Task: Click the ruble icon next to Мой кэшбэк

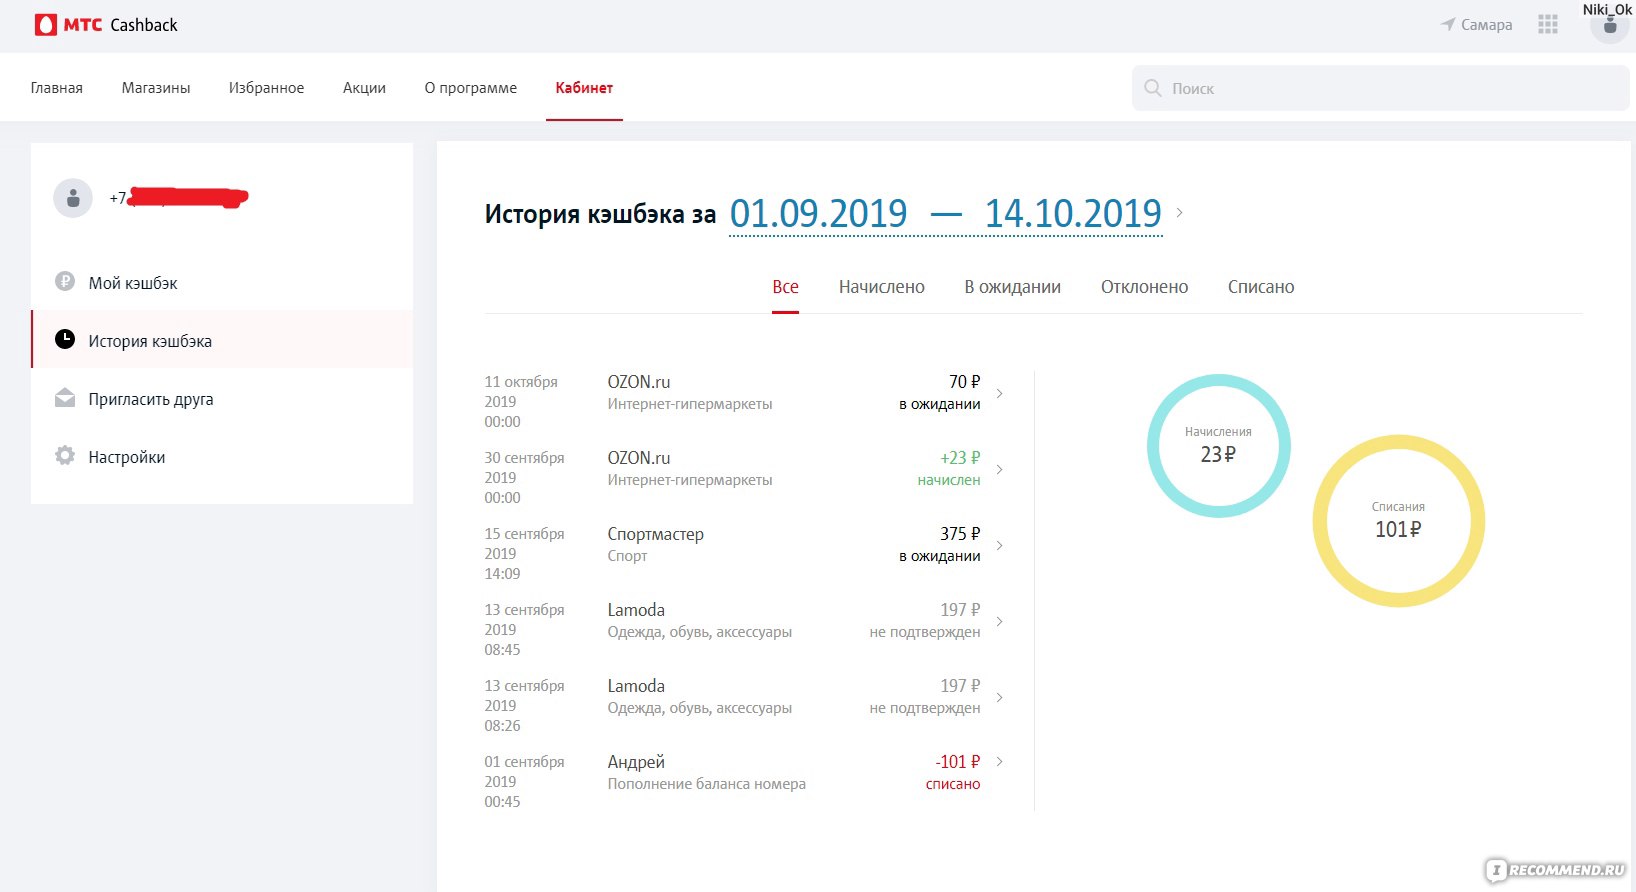Action: click(x=65, y=282)
